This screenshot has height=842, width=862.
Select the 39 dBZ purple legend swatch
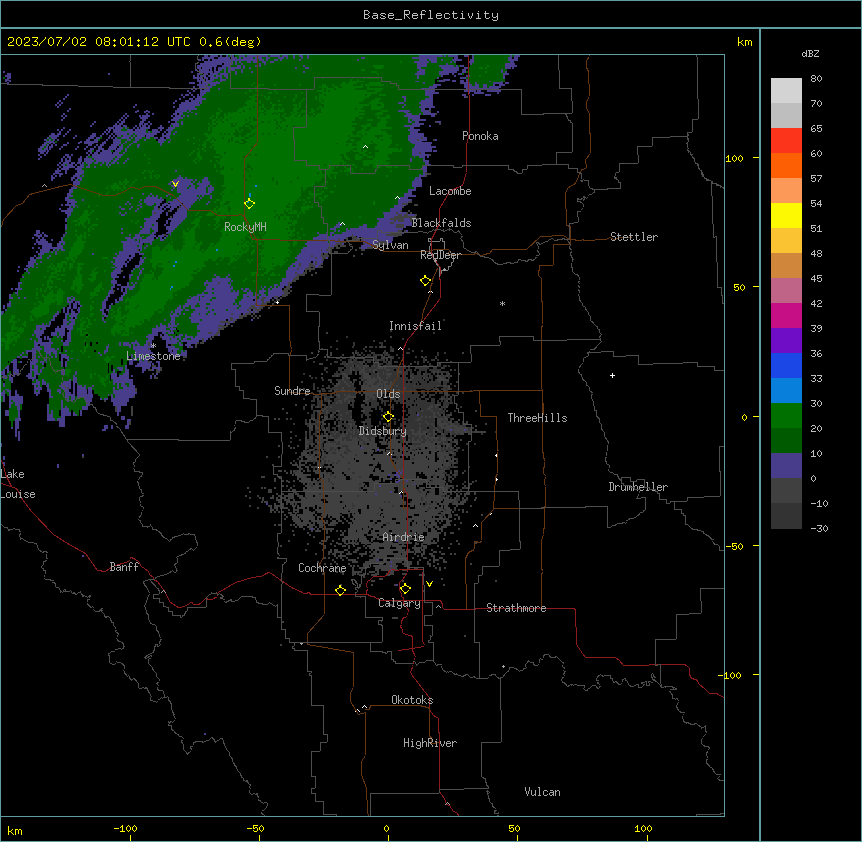click(786, 341)
